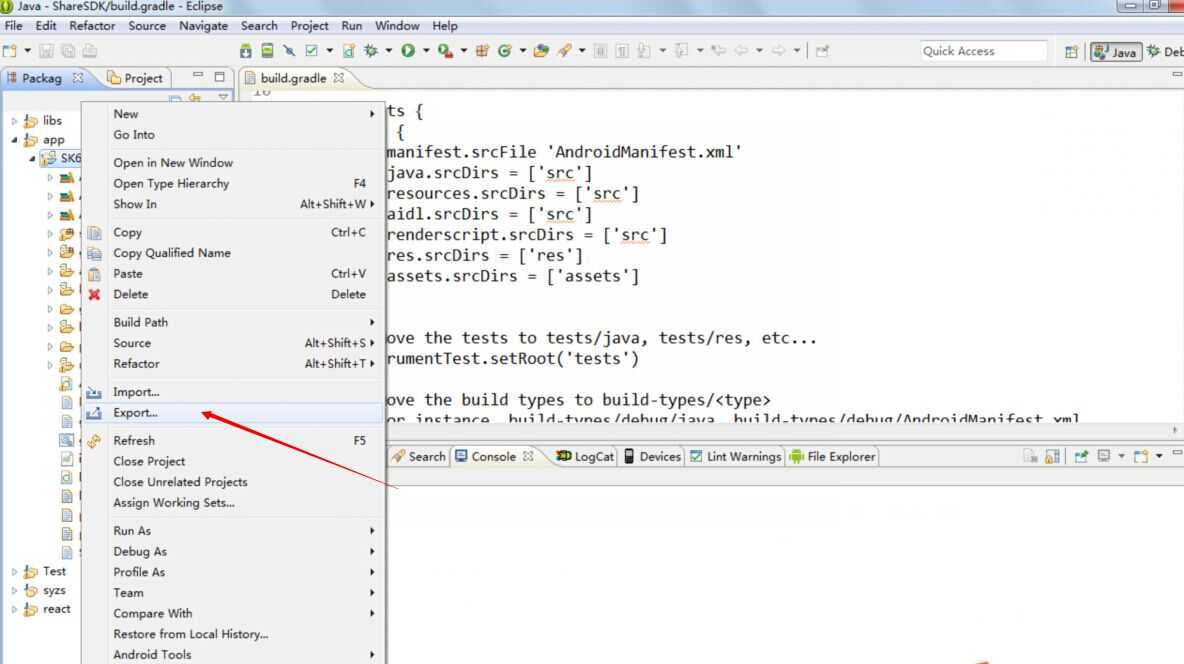Click the Scroll Lock icon in Console toolbar
1184x664 pixels.
pyautogui.click(x=1053, y=456)
